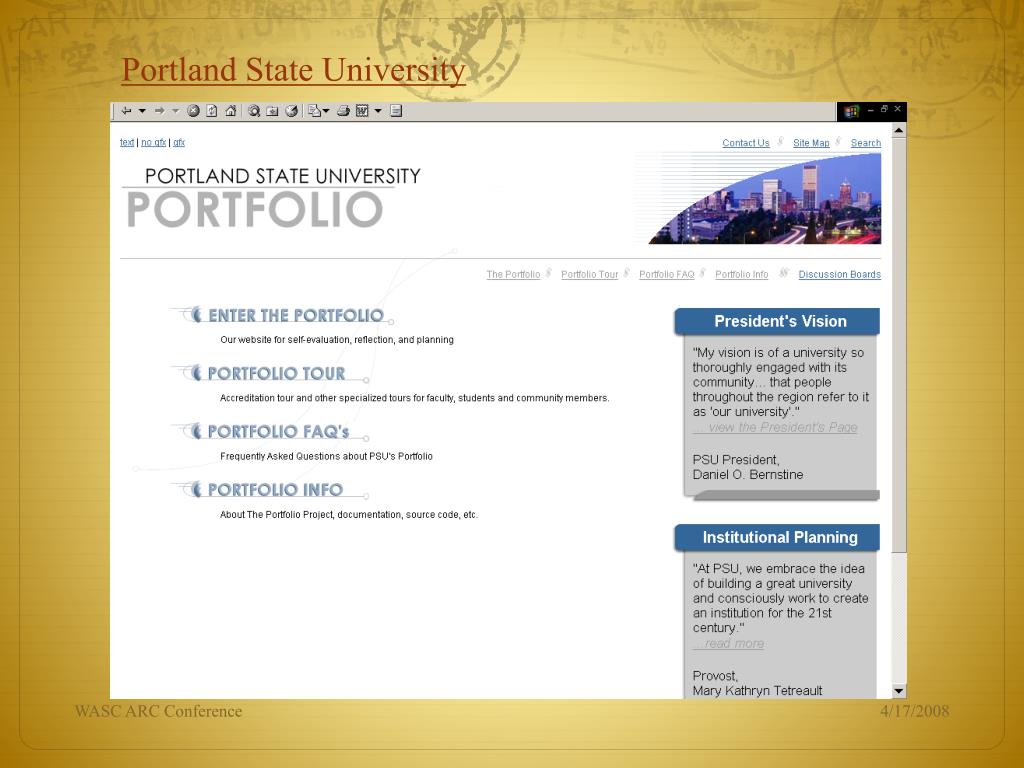Refresh the page using the Refresh icon

point(212,111)
